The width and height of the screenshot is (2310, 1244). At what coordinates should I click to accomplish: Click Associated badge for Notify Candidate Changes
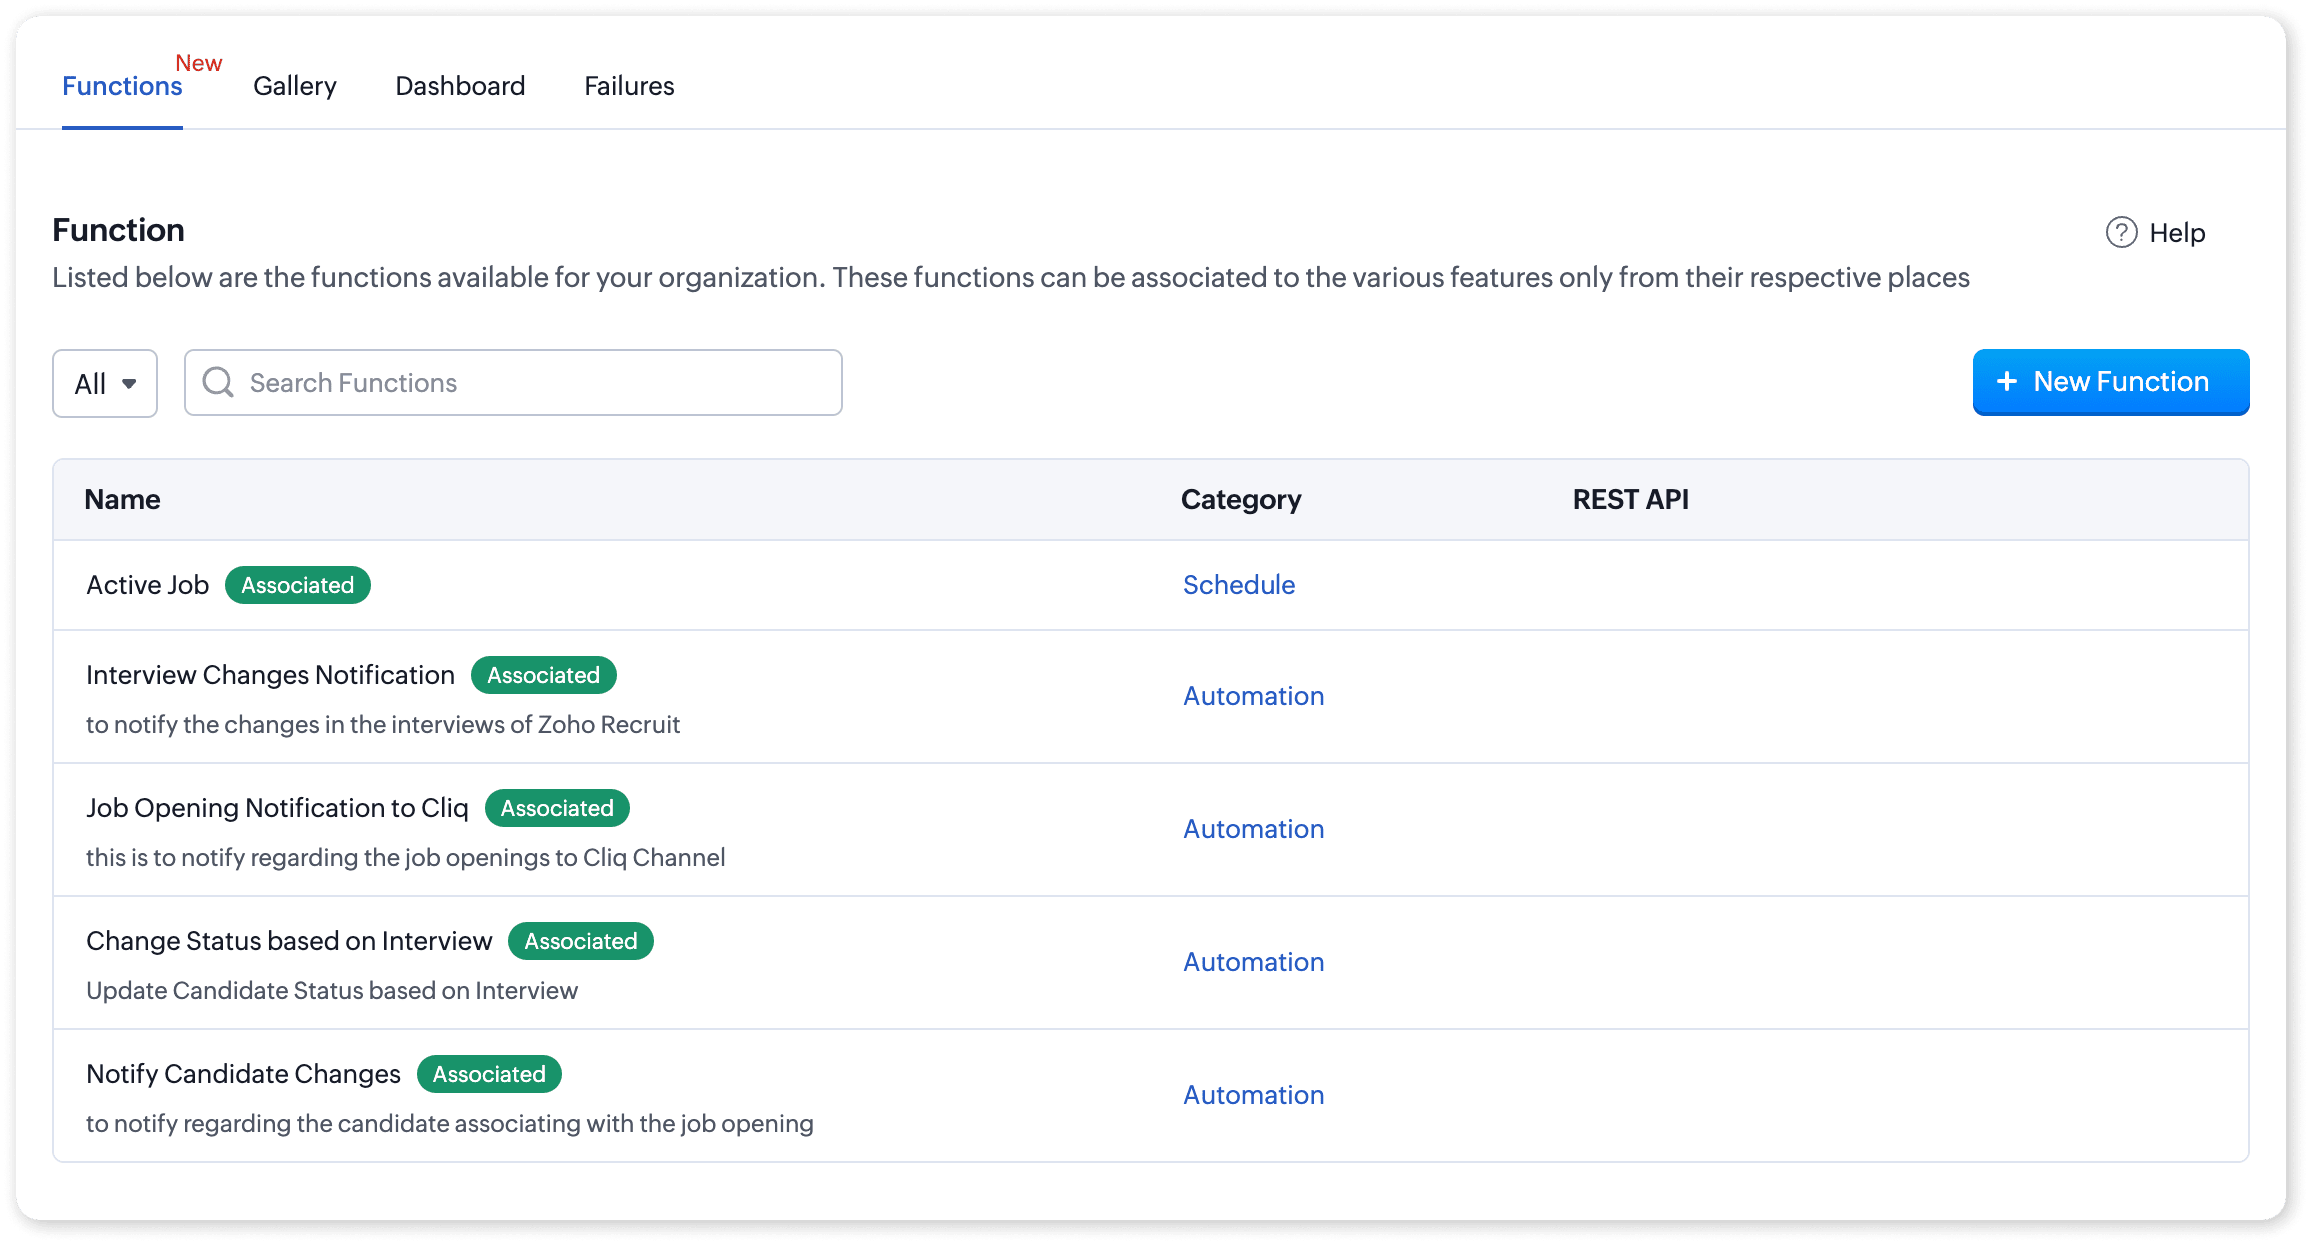pyautogui.click(x=489, y=1074)
